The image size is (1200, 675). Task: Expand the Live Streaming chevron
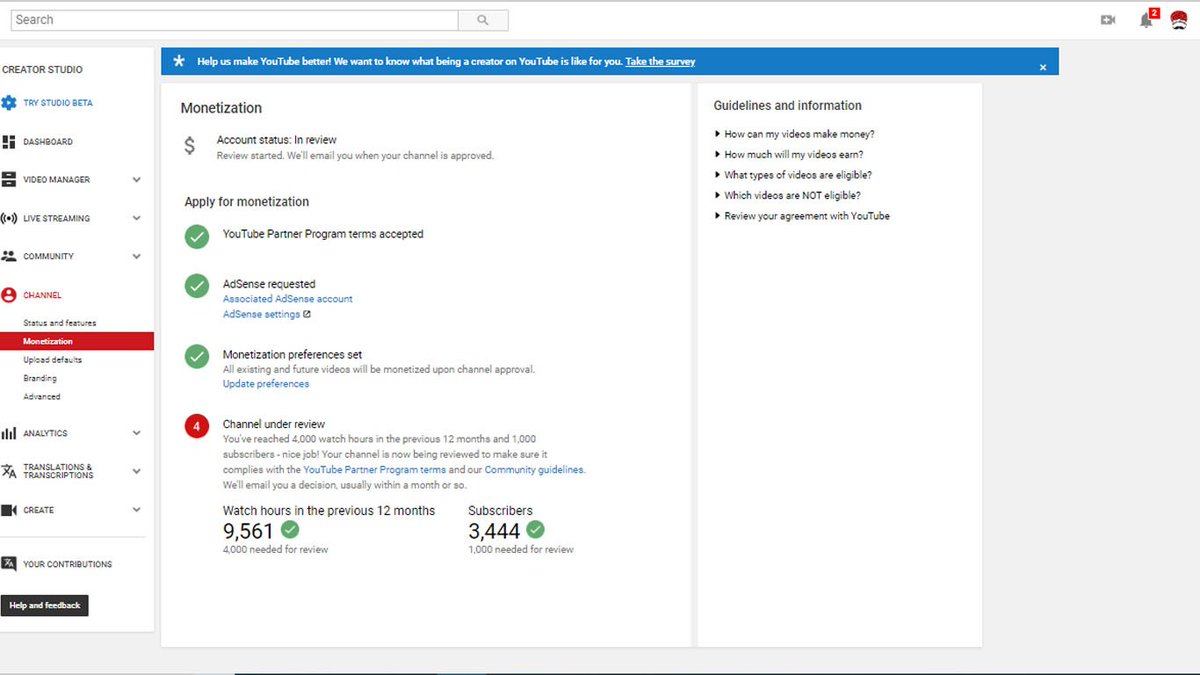(x=137, y=218)
